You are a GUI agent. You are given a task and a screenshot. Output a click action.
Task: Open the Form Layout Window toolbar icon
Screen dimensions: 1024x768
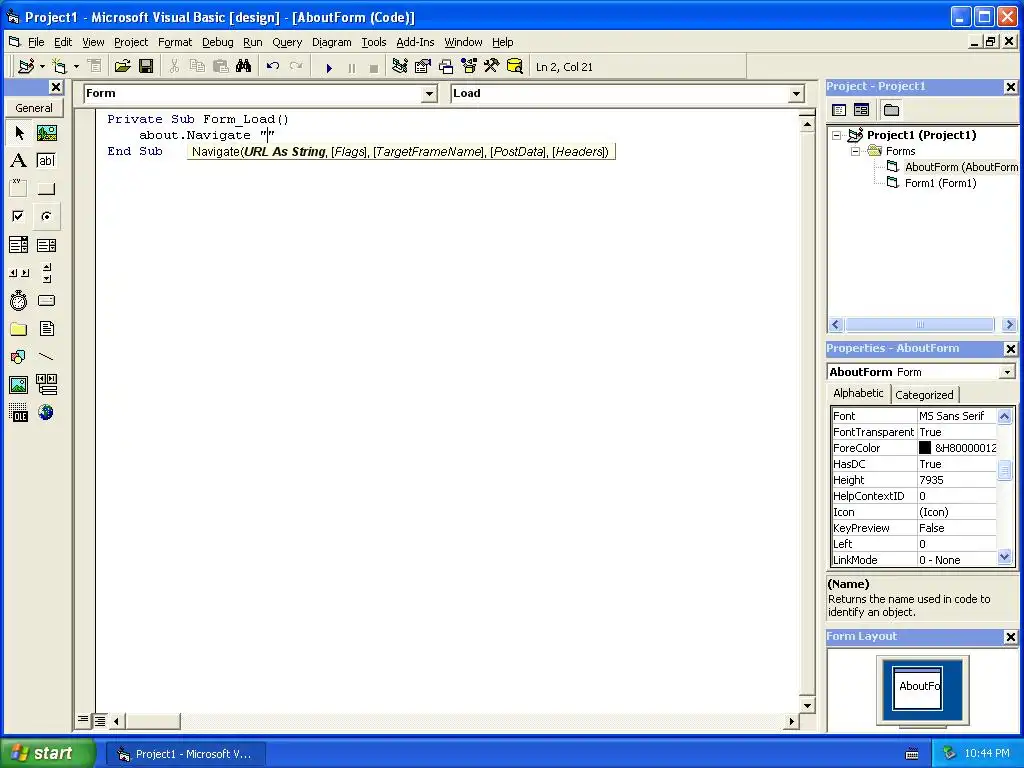[446, 67]
